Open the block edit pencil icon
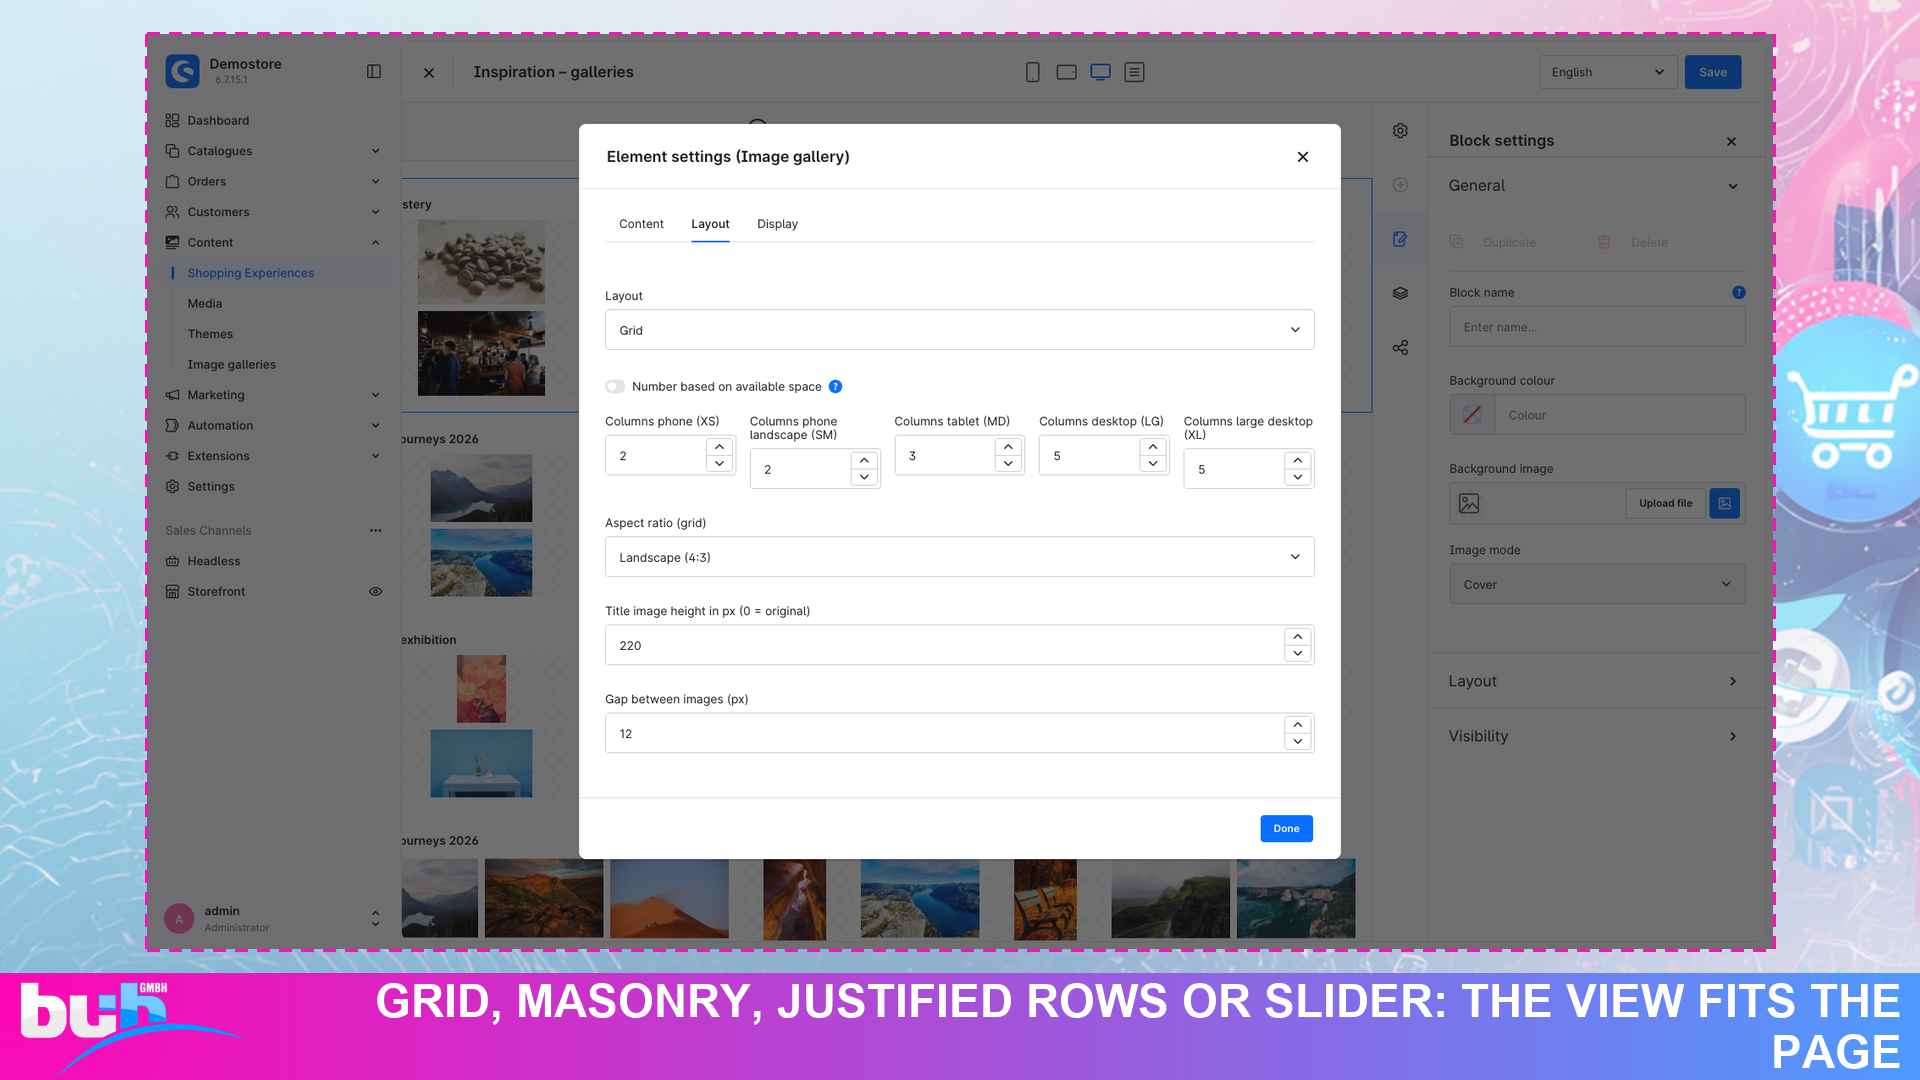 point(1400,239)
